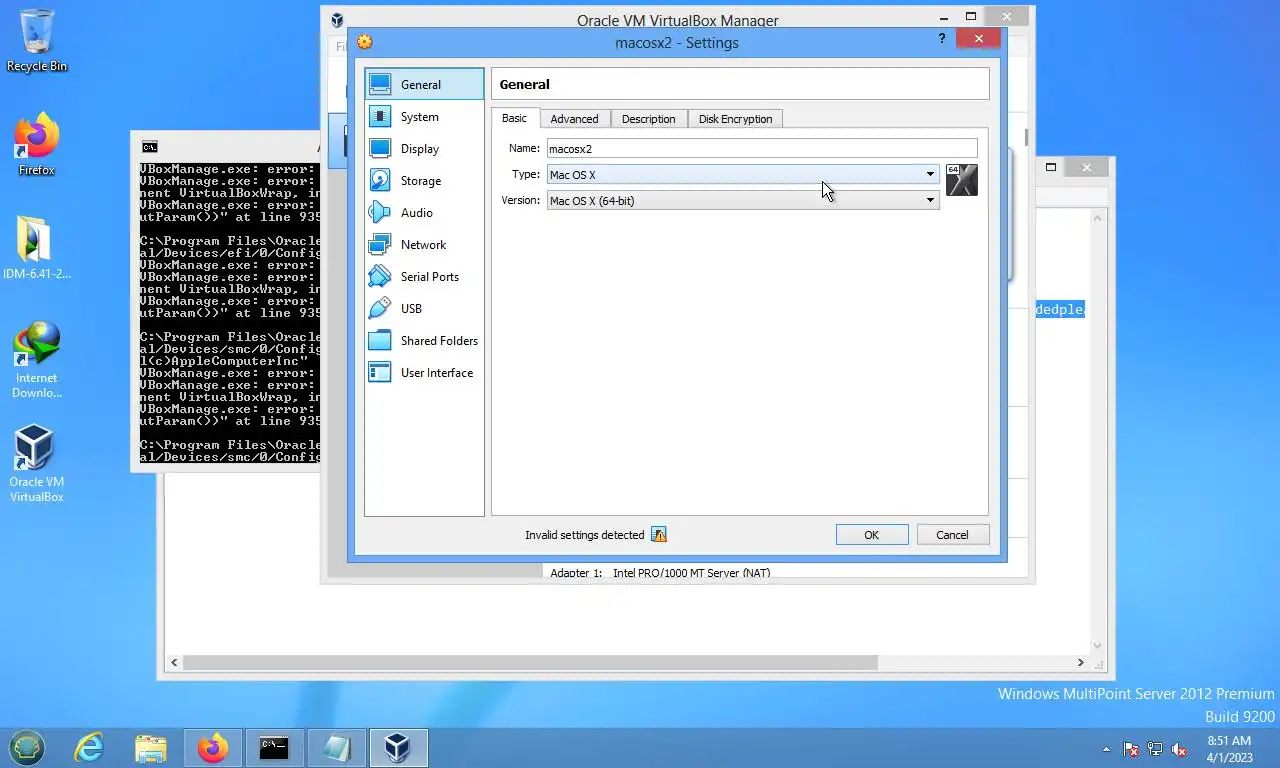1280x768 pixels.
Task: Click the Start button
Action: [x=27, y=748]
